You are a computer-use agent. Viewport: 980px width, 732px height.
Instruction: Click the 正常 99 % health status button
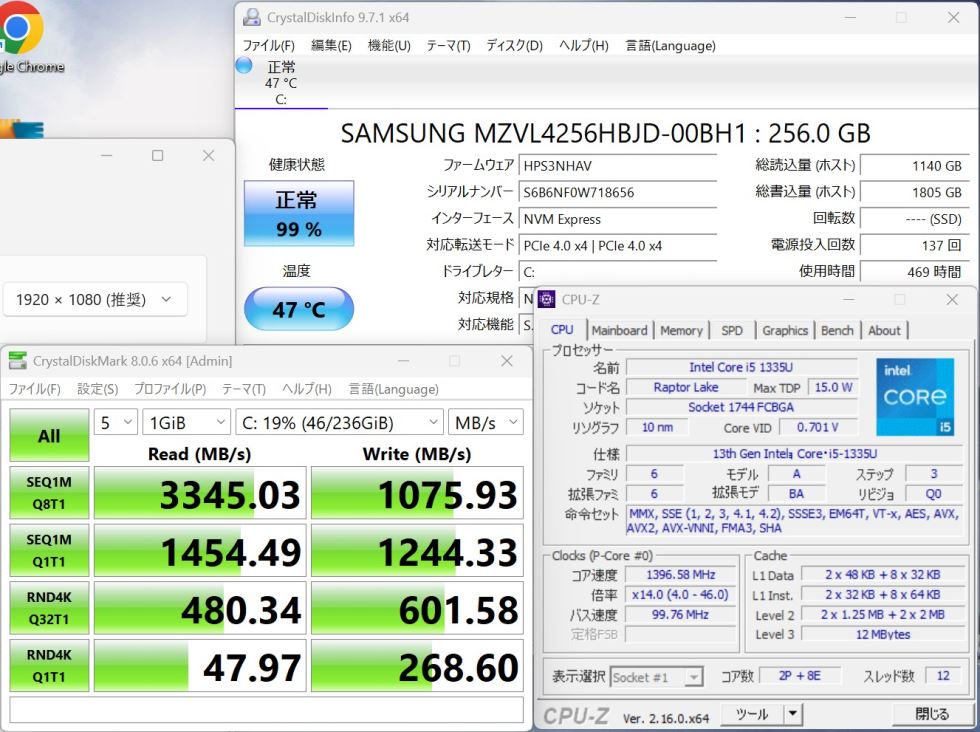pos(299,213)
